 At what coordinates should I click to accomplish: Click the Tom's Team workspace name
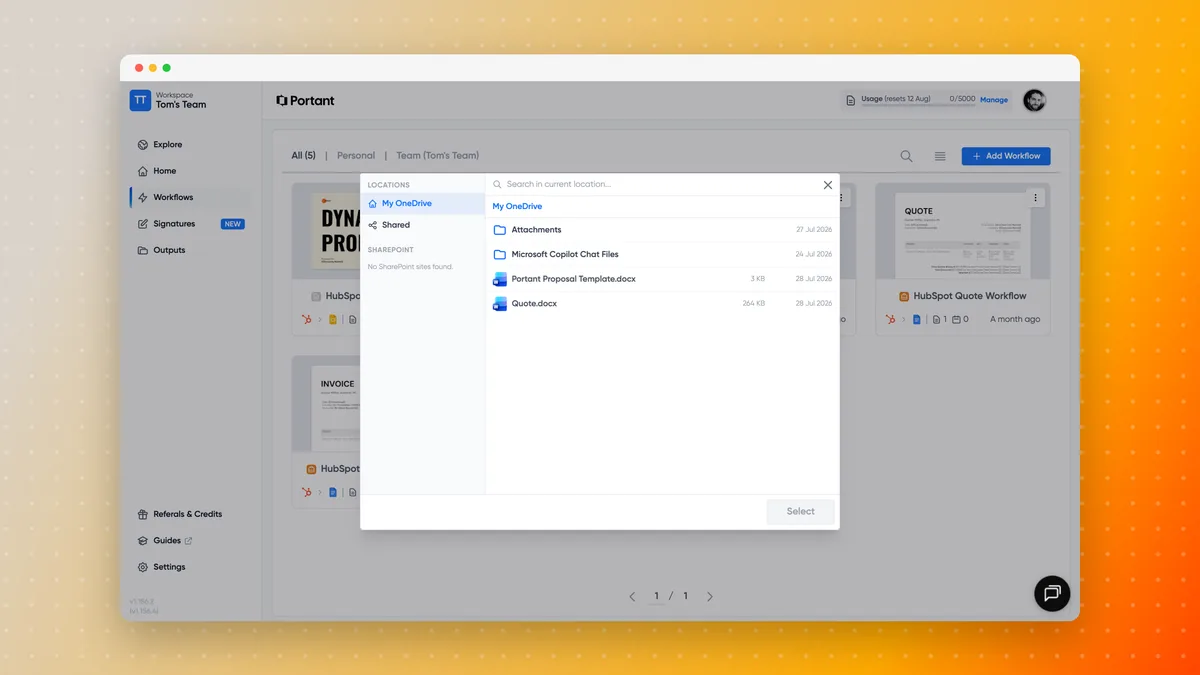(181, 105)
